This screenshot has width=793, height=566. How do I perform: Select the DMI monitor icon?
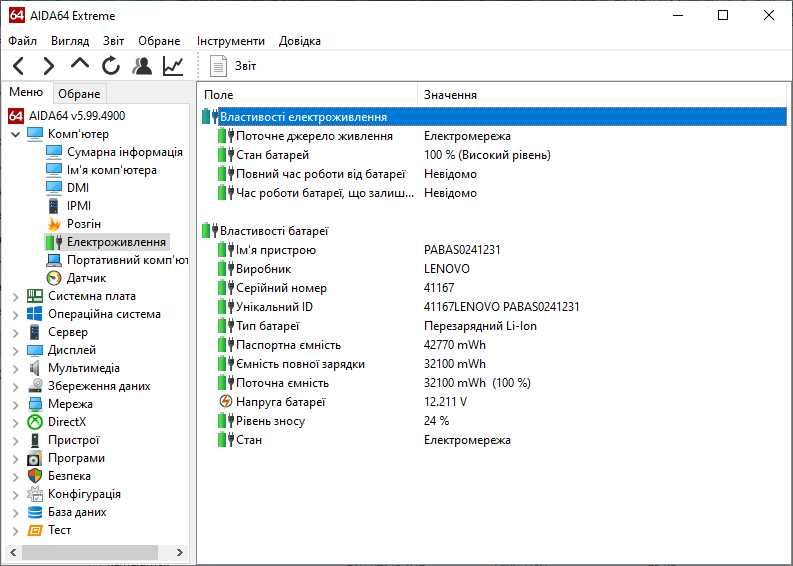pyautogui.click(x=54, y=188)
